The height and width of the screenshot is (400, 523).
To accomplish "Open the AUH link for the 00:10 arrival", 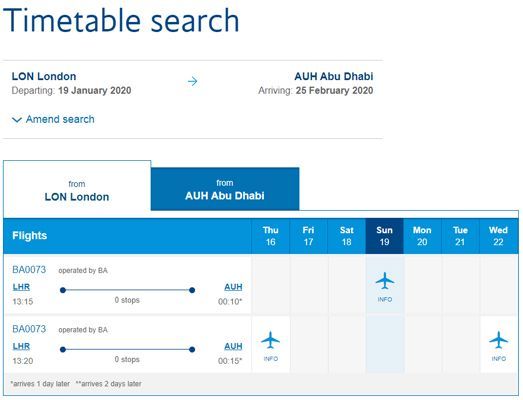I will point(233,287).
